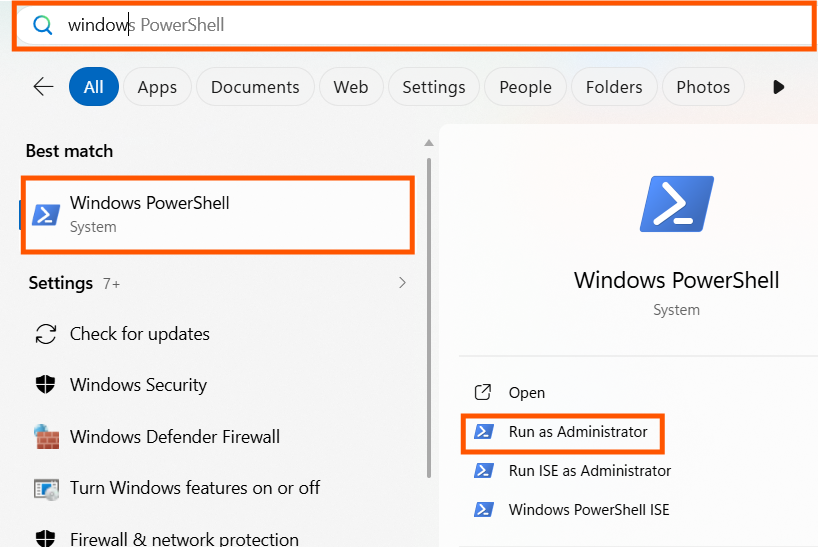The image size is (818, 547).
Task: Click the Check for updates refresh icon
Action: [45, 334]
